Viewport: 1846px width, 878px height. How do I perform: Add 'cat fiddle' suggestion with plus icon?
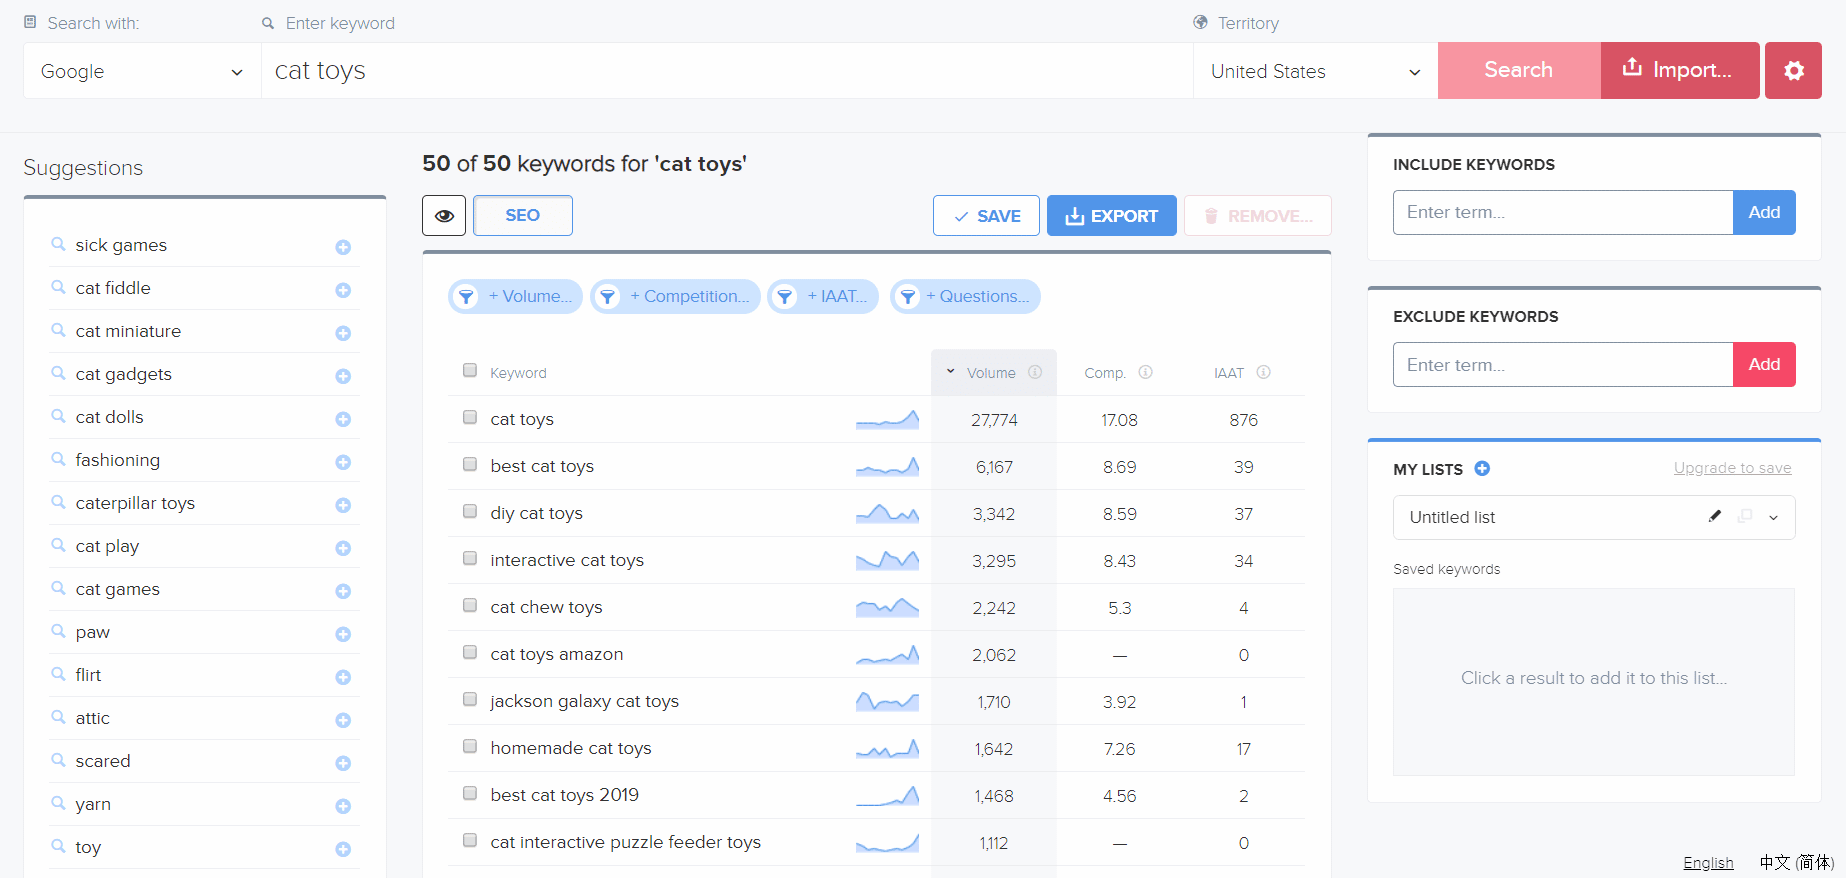(343, 290)
